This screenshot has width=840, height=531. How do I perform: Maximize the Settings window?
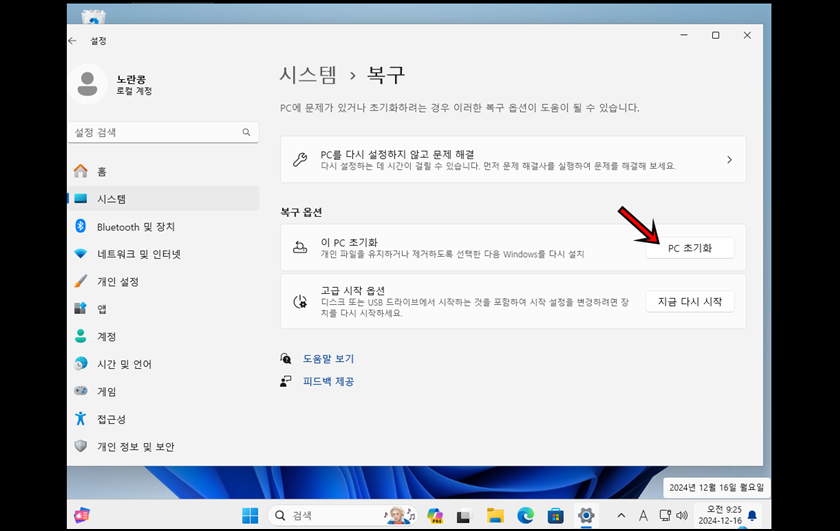click(x=715, y=35)
